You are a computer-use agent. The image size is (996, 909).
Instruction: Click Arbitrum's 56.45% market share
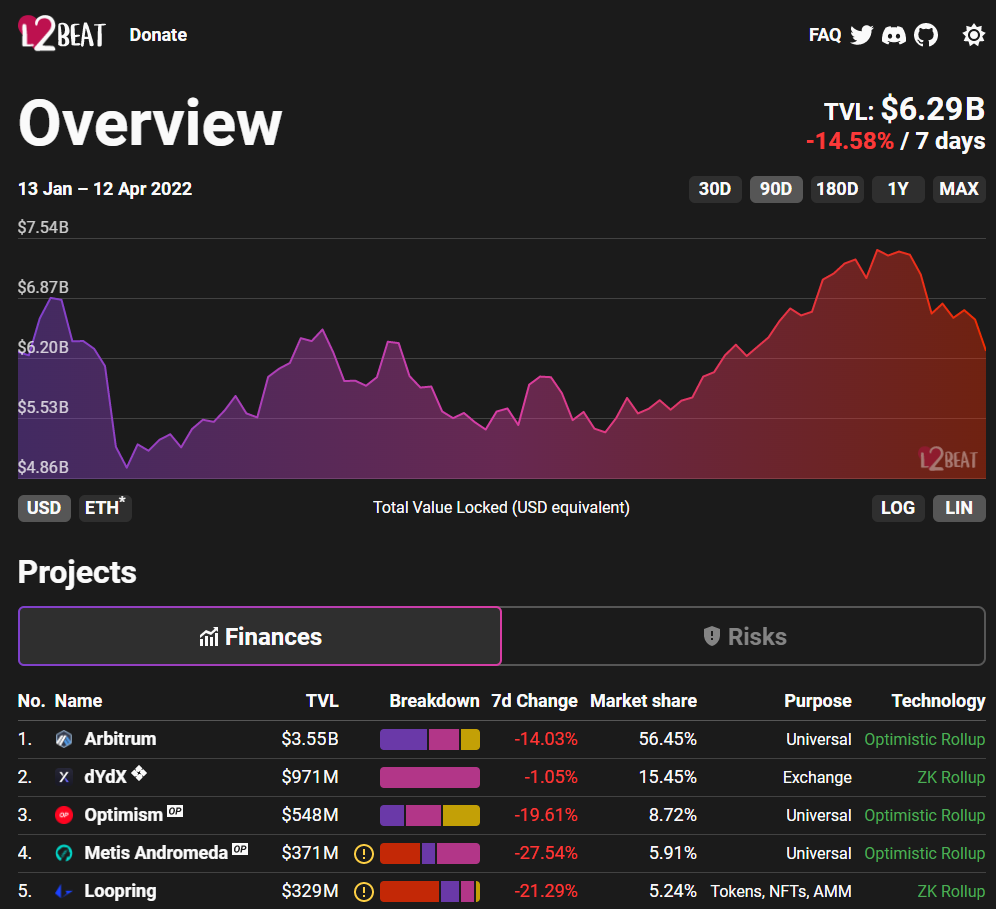pos(668,739)
